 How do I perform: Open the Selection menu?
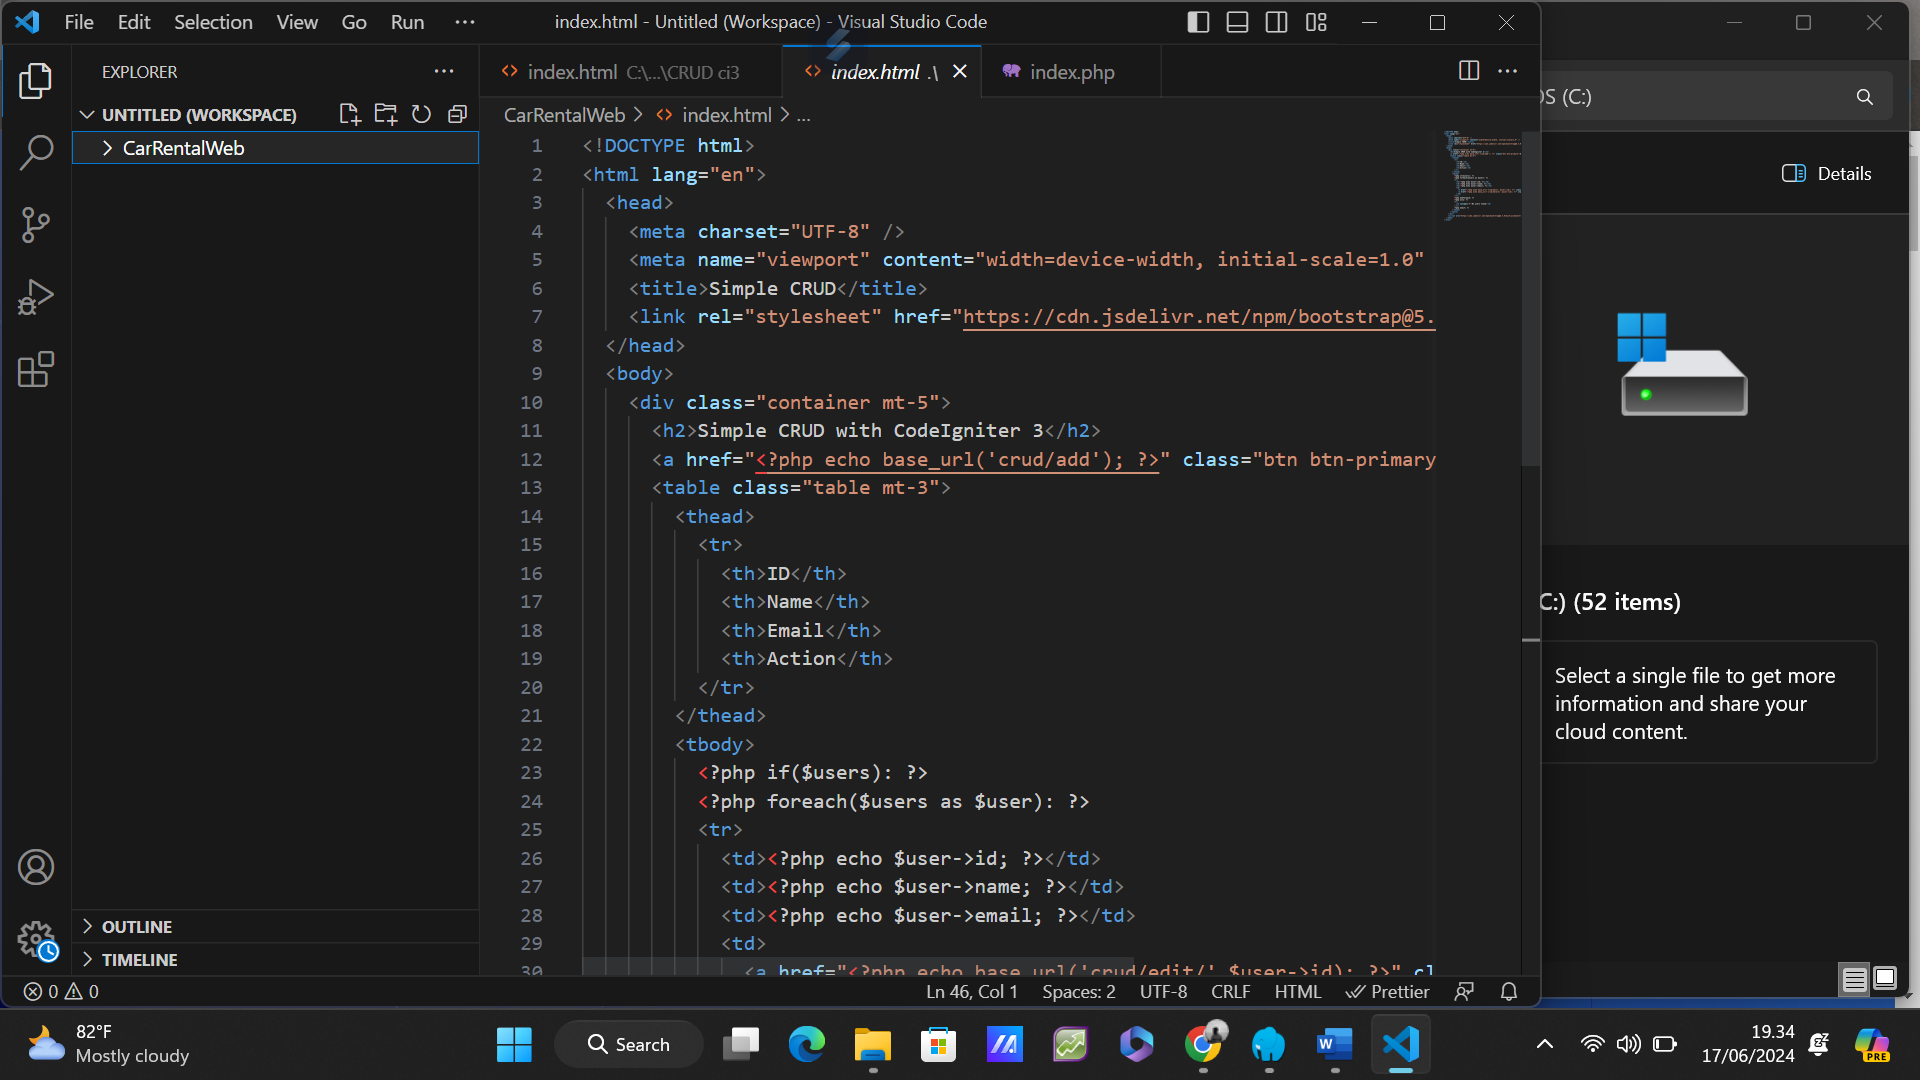coord(213,22)
